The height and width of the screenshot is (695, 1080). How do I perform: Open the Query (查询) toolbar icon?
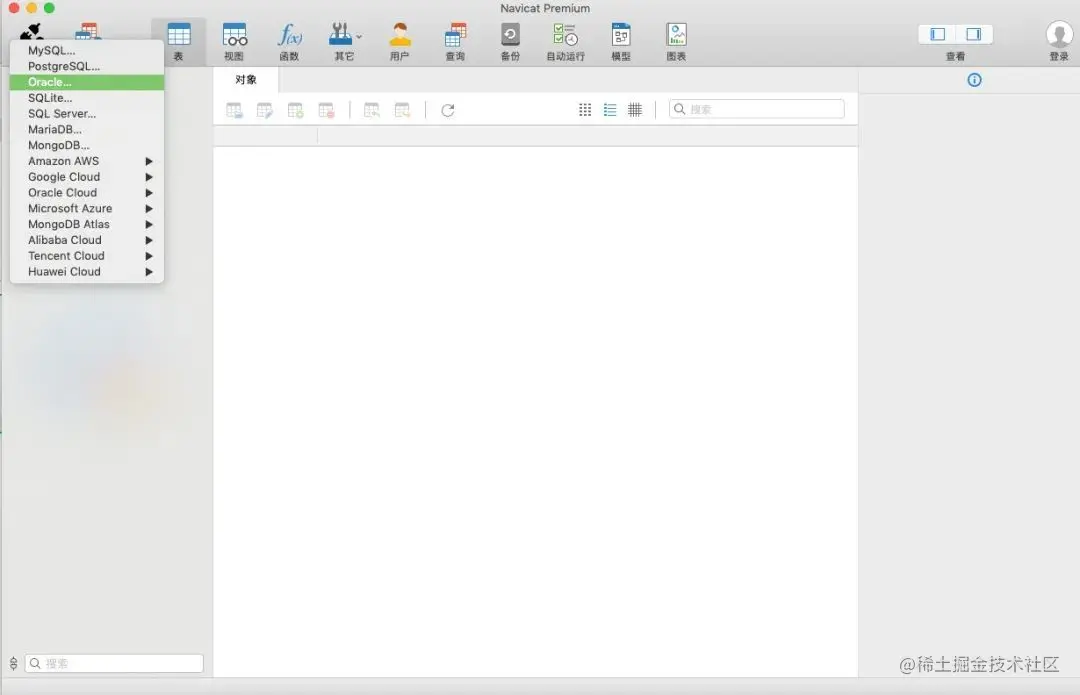[x=455, y=41]
